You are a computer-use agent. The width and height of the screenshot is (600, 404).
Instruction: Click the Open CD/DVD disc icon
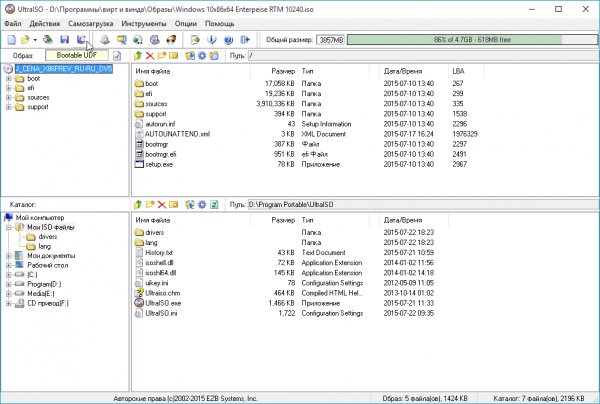(x=48, y=40)
